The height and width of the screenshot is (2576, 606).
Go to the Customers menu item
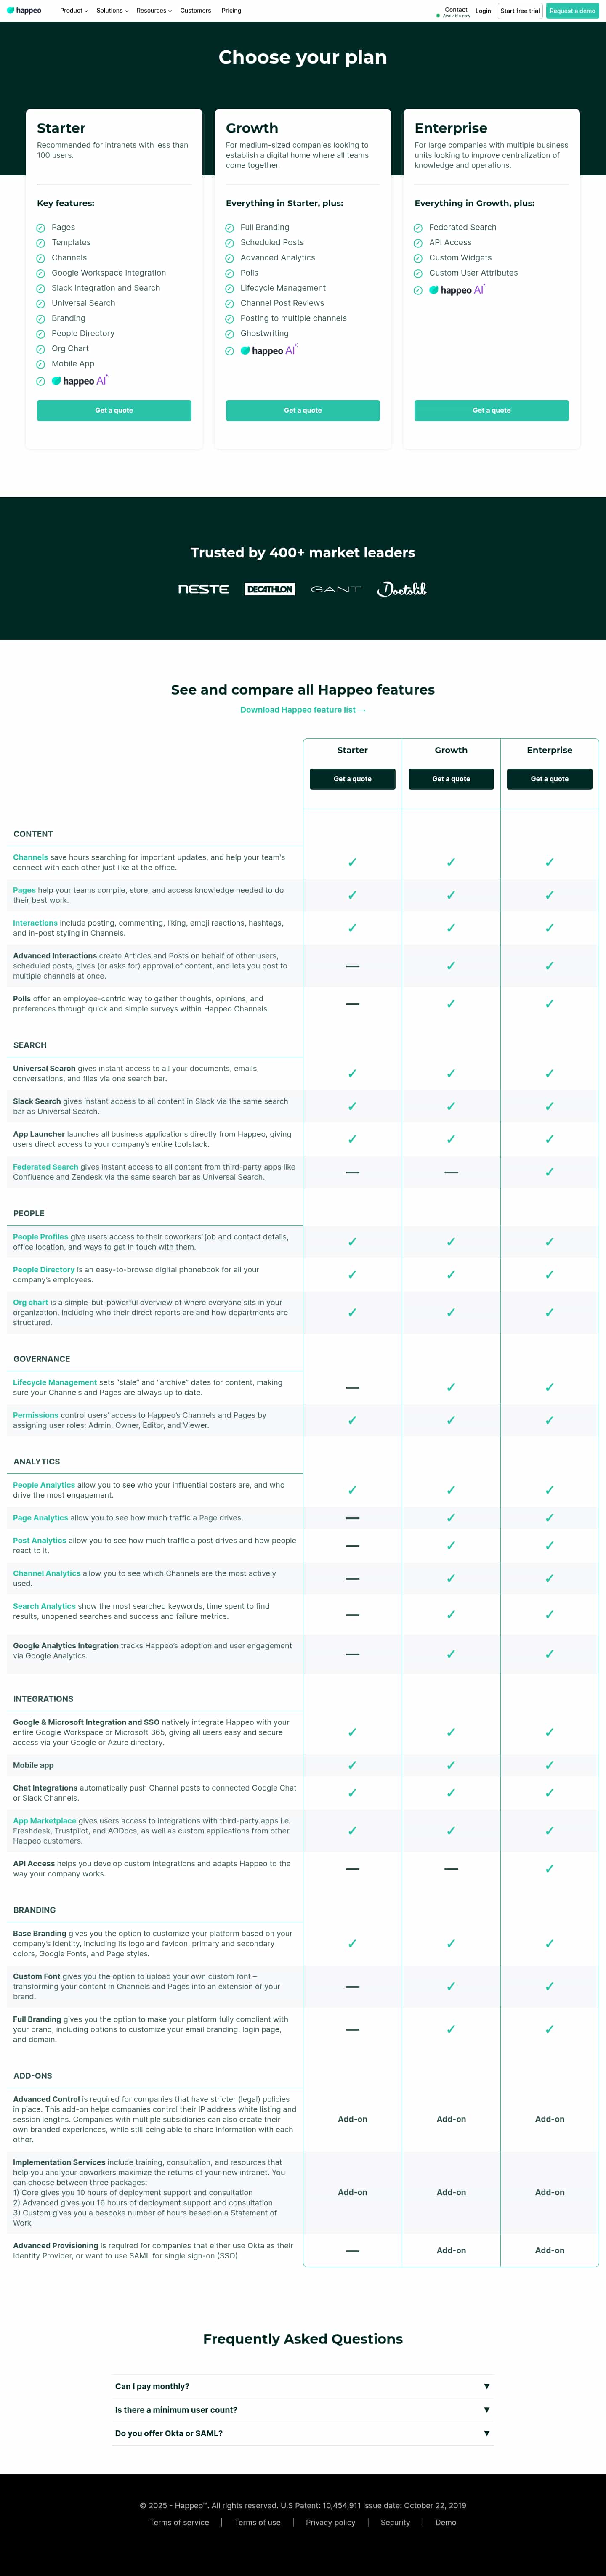tap(195, 11)
